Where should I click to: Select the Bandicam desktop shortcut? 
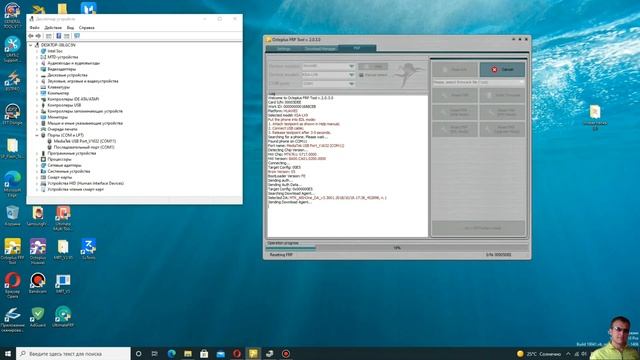38,283
